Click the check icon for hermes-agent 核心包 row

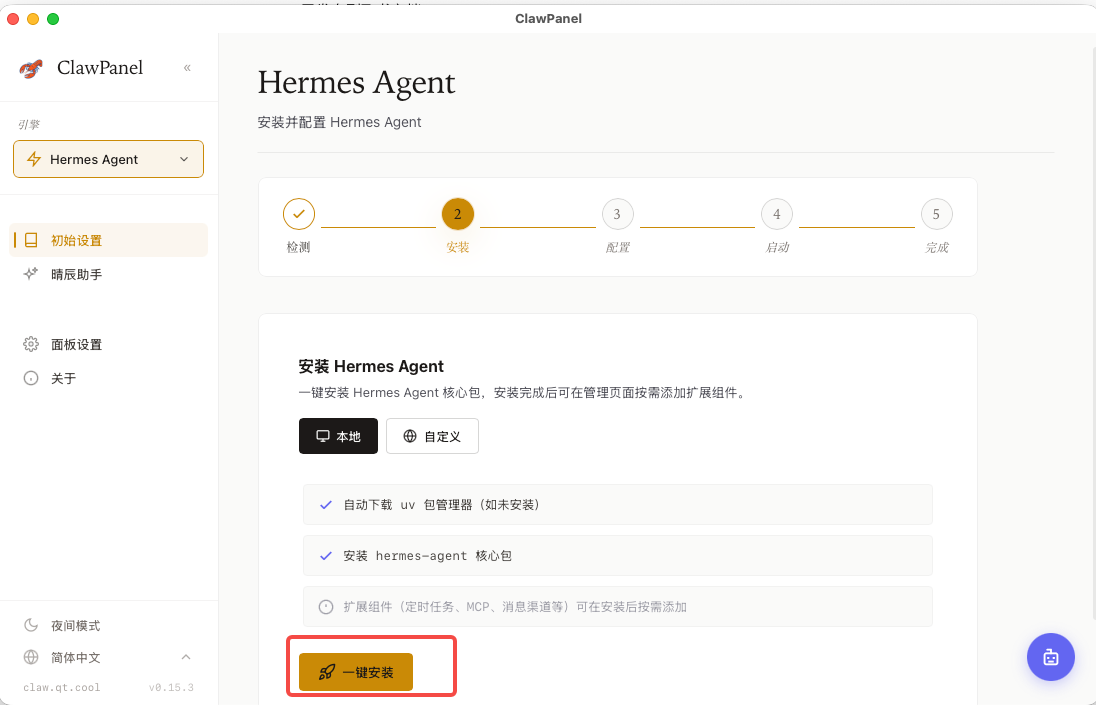pos(326,555)
